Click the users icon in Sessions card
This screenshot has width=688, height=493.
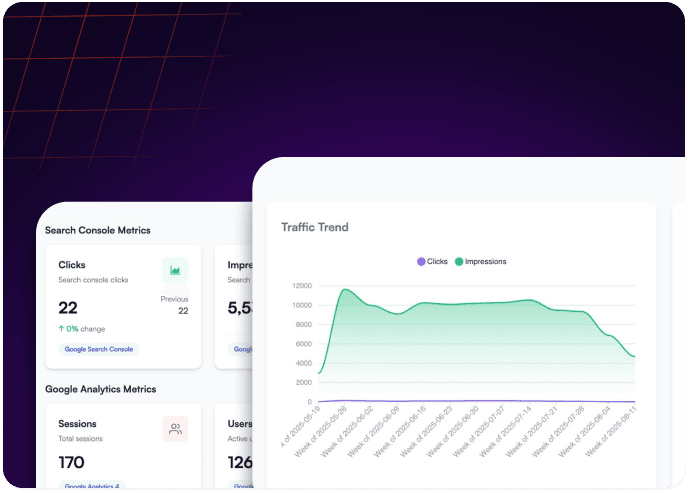click(175, 429)
